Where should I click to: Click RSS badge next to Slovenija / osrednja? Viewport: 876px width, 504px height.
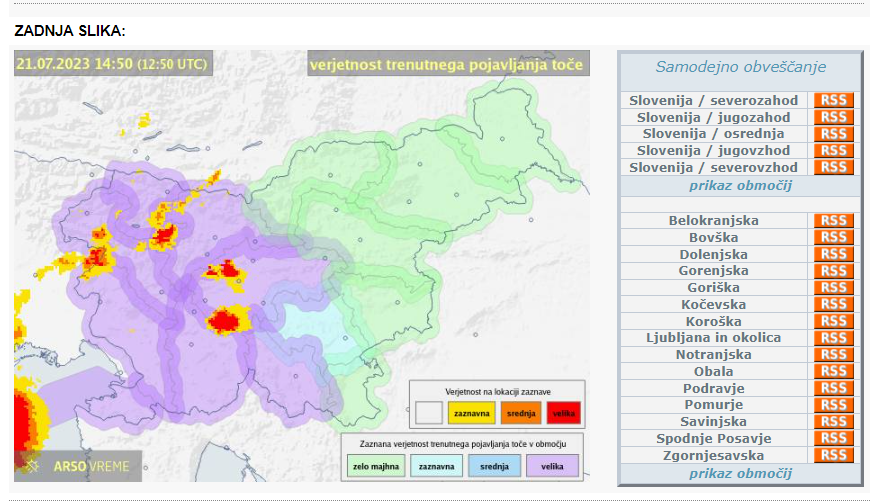(x=834, y=134)
